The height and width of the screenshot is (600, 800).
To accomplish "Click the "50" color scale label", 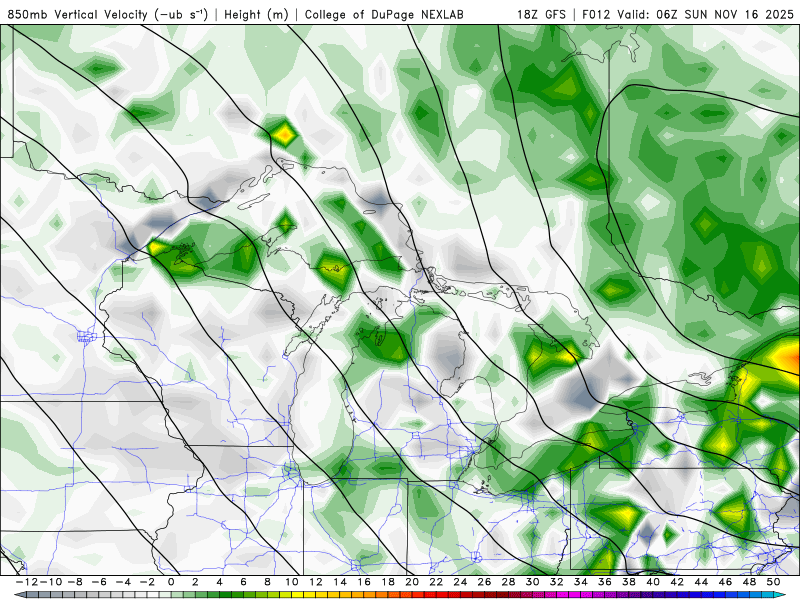I will (x=773, y=582).
